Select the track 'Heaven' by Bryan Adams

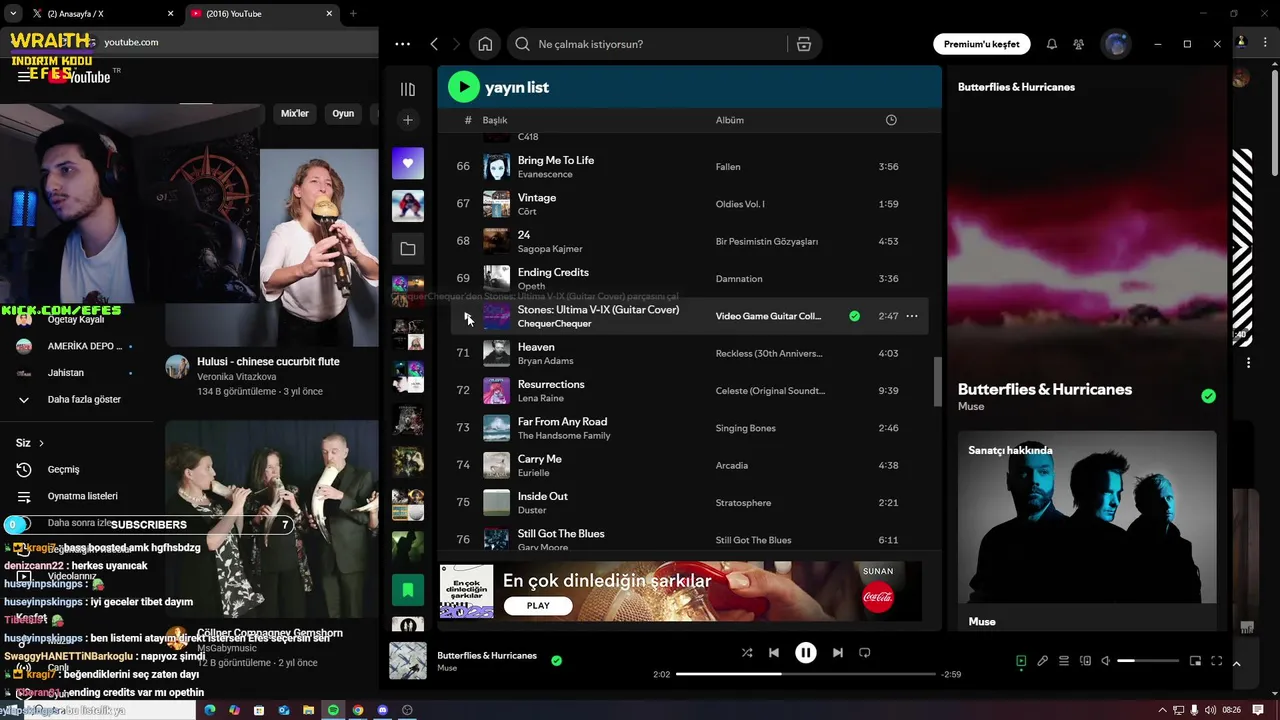click(x=536, y=347)
